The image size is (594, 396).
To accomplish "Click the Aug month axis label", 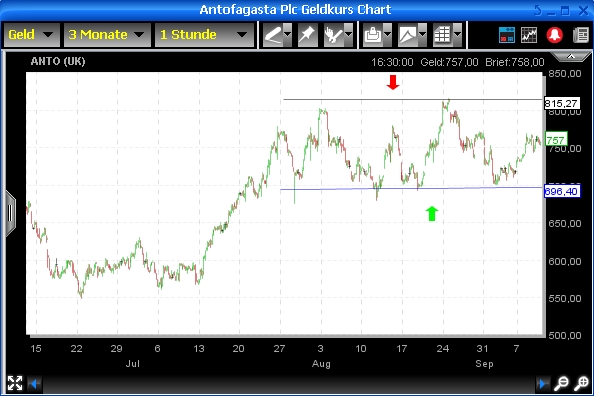I will click(x=321, y=364).
